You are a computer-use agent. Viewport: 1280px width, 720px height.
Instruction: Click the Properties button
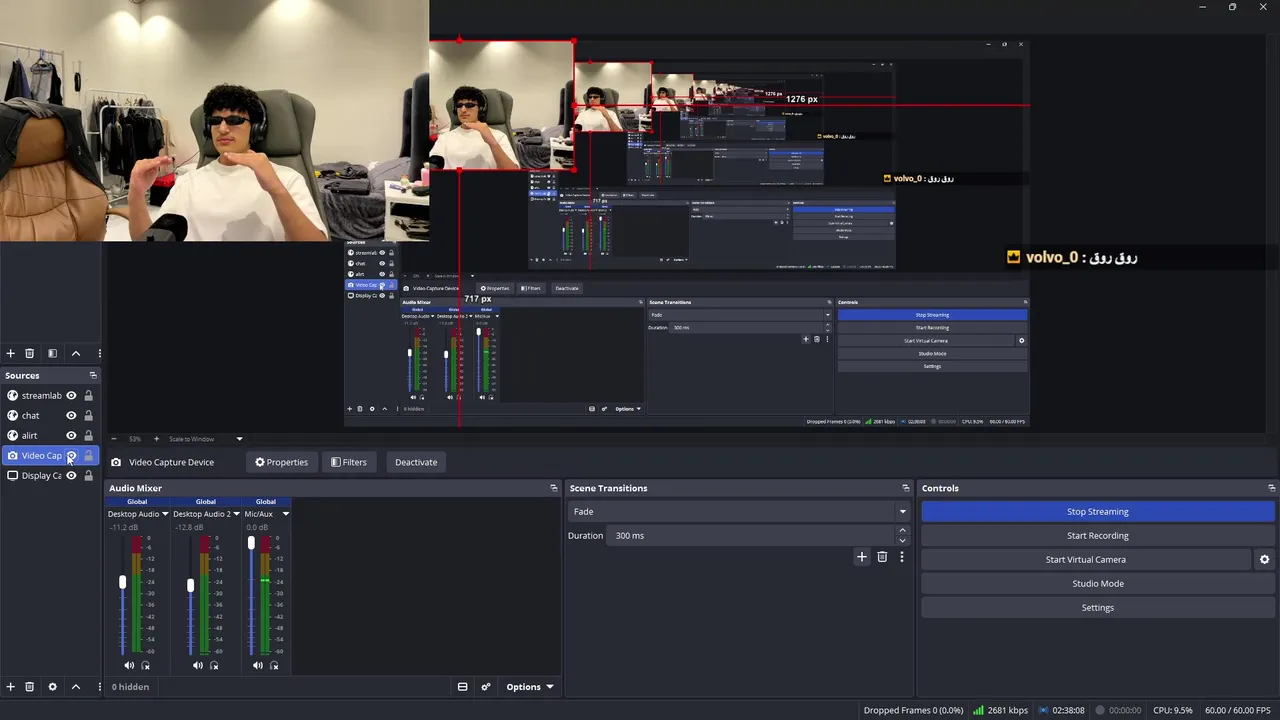(281, 462)
